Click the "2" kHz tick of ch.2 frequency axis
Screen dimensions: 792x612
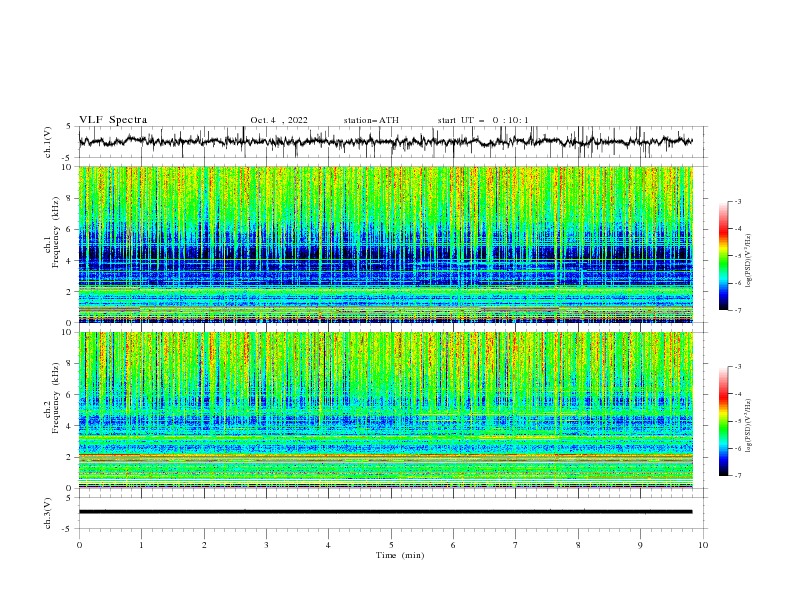pyautogui.click(x=69, y=457)
